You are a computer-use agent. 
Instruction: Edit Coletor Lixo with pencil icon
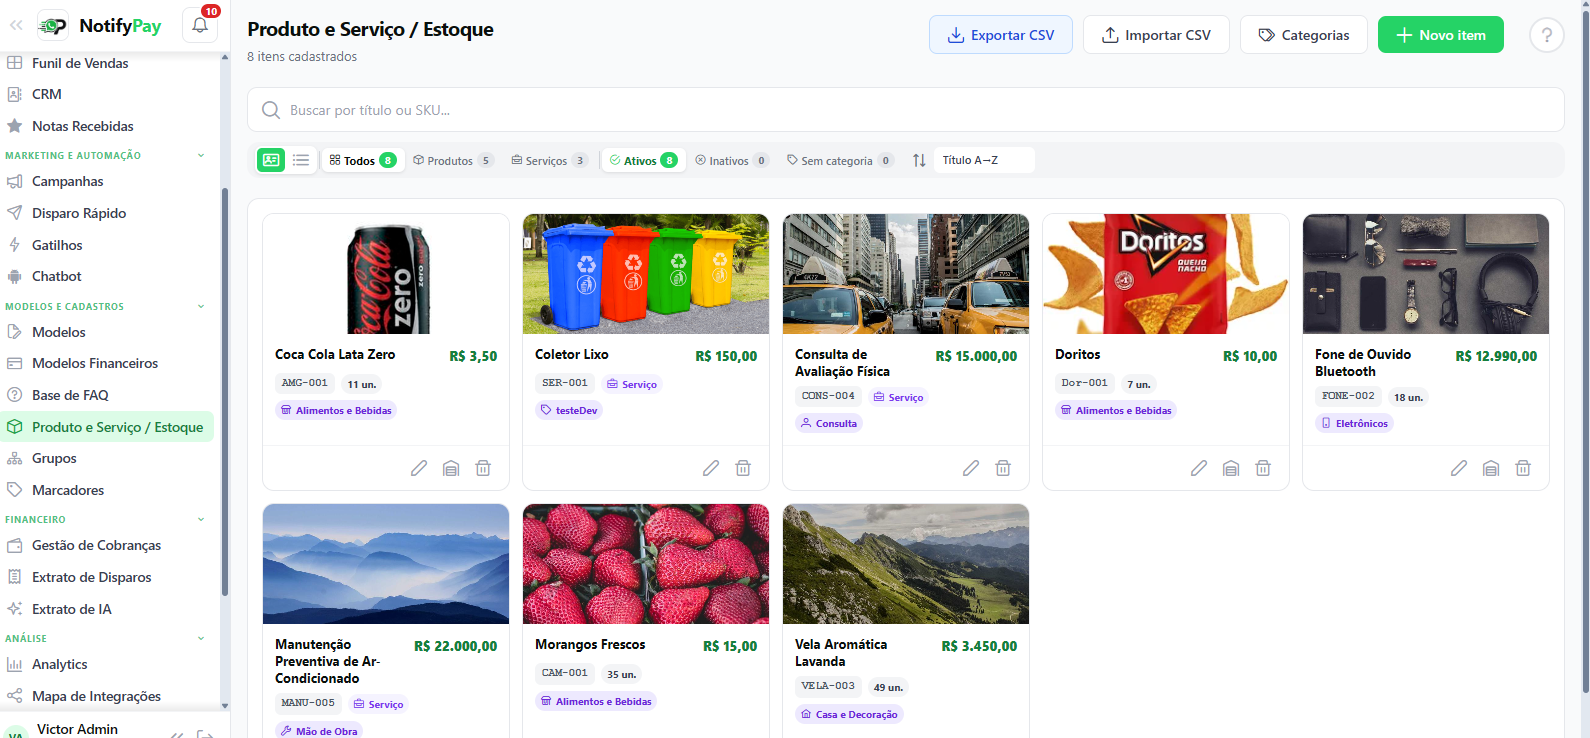(711, 468)
